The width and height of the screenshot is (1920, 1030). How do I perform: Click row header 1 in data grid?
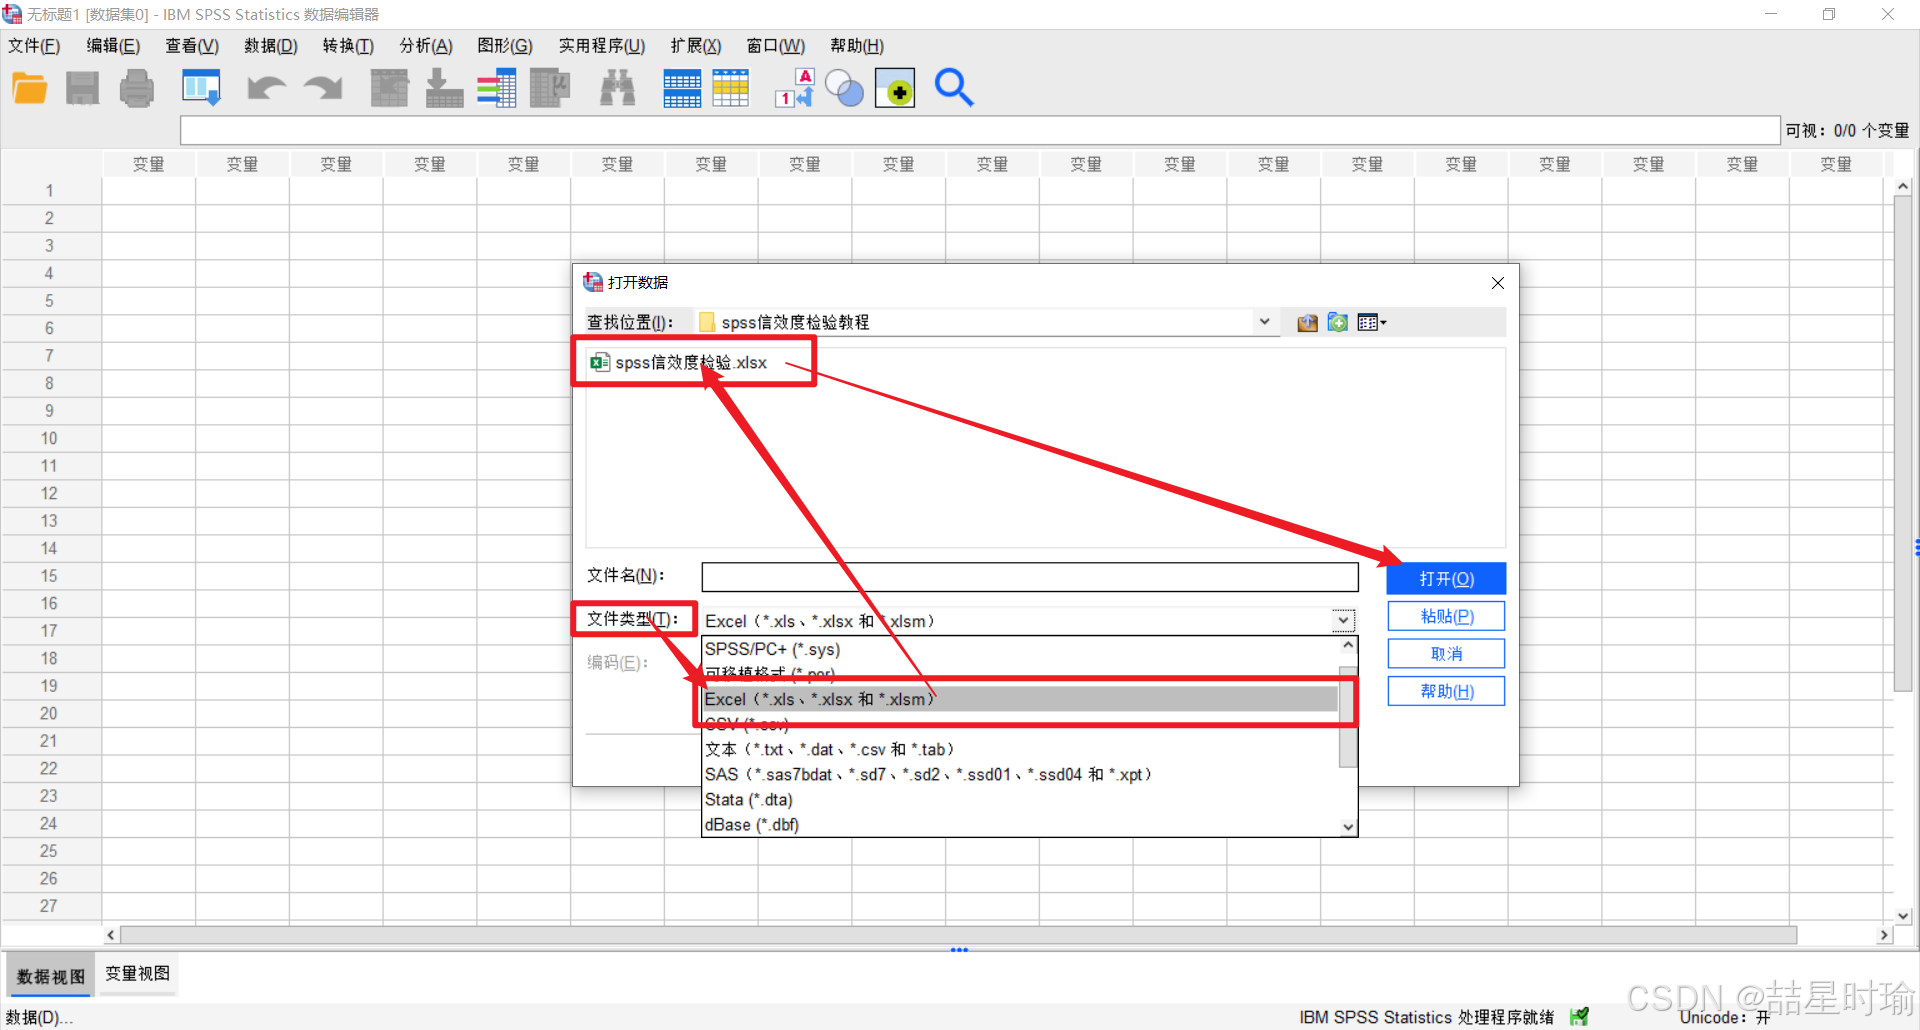coord(50,190)
